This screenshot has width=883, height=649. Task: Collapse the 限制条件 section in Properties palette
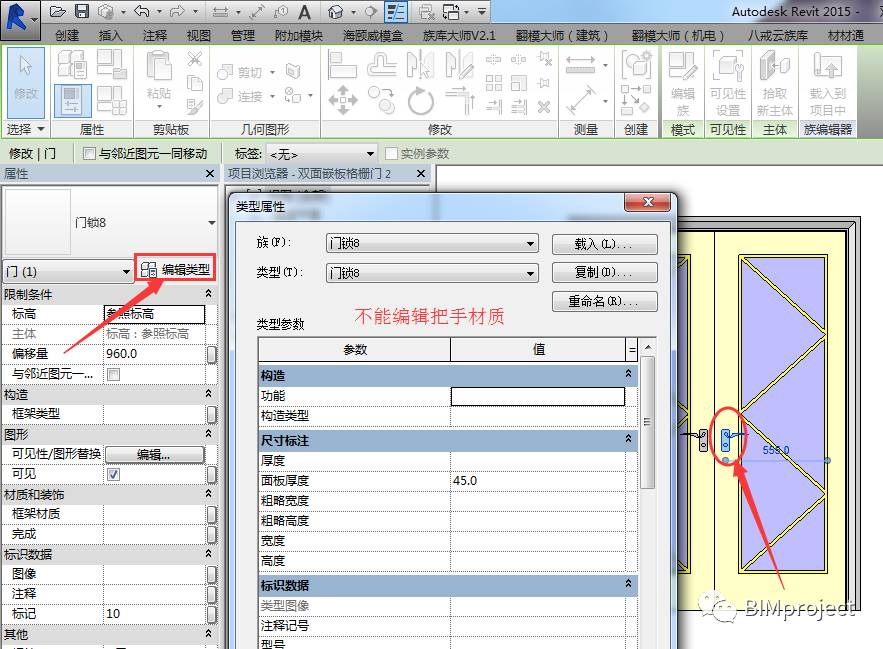(x=208, y=294)
